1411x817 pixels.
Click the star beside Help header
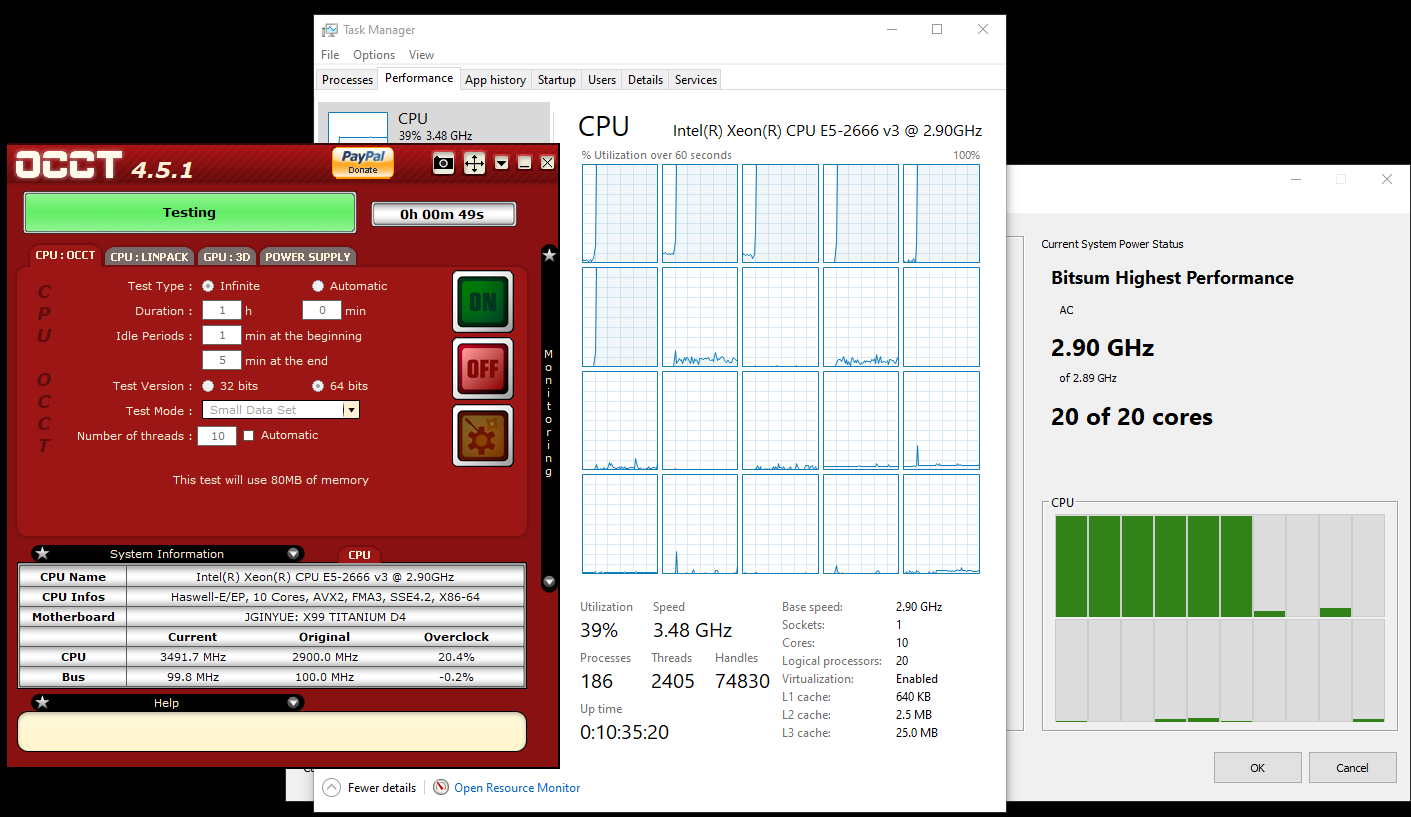pyautogui.click(x=42, y=702)
